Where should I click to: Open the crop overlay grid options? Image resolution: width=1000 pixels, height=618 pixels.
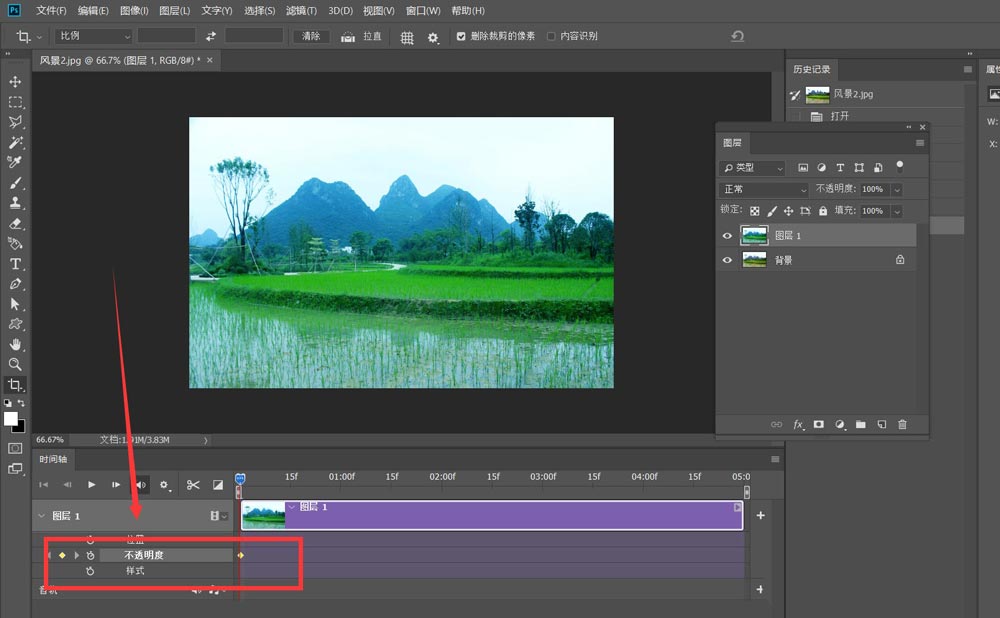pyautogui.click(x=407, y=38)
